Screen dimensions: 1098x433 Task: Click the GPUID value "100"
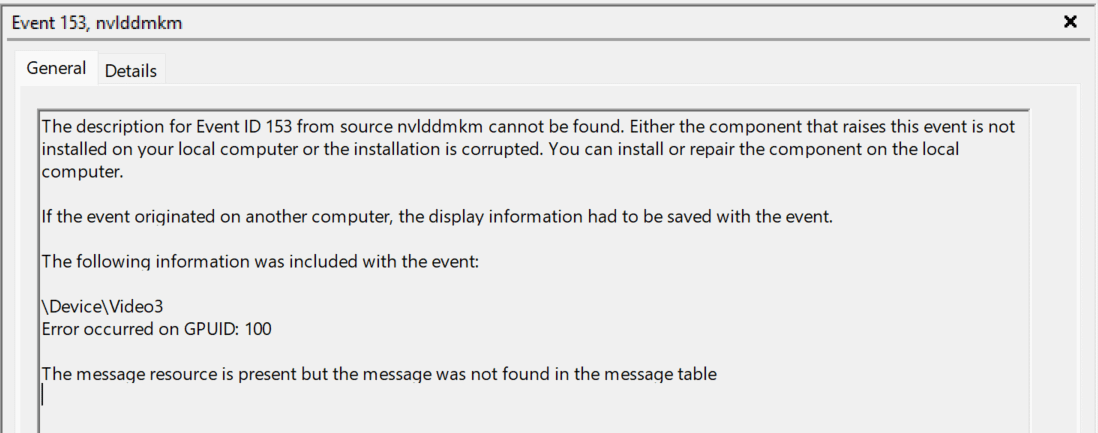pos(257,328)
